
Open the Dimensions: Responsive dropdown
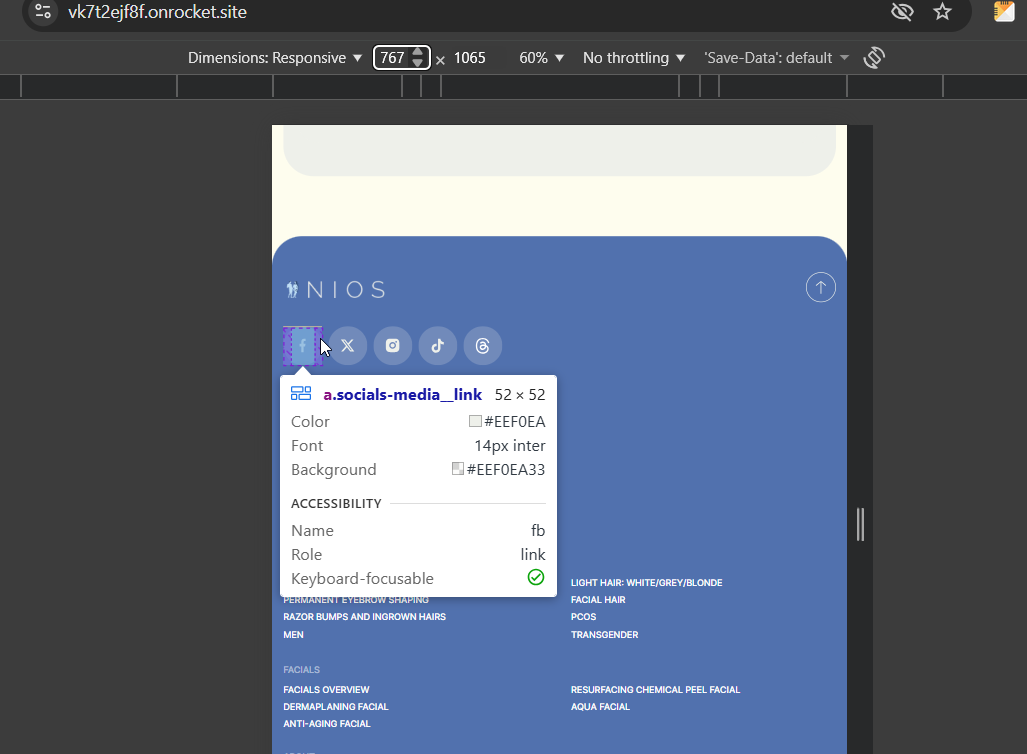click(x=274, y=58)
